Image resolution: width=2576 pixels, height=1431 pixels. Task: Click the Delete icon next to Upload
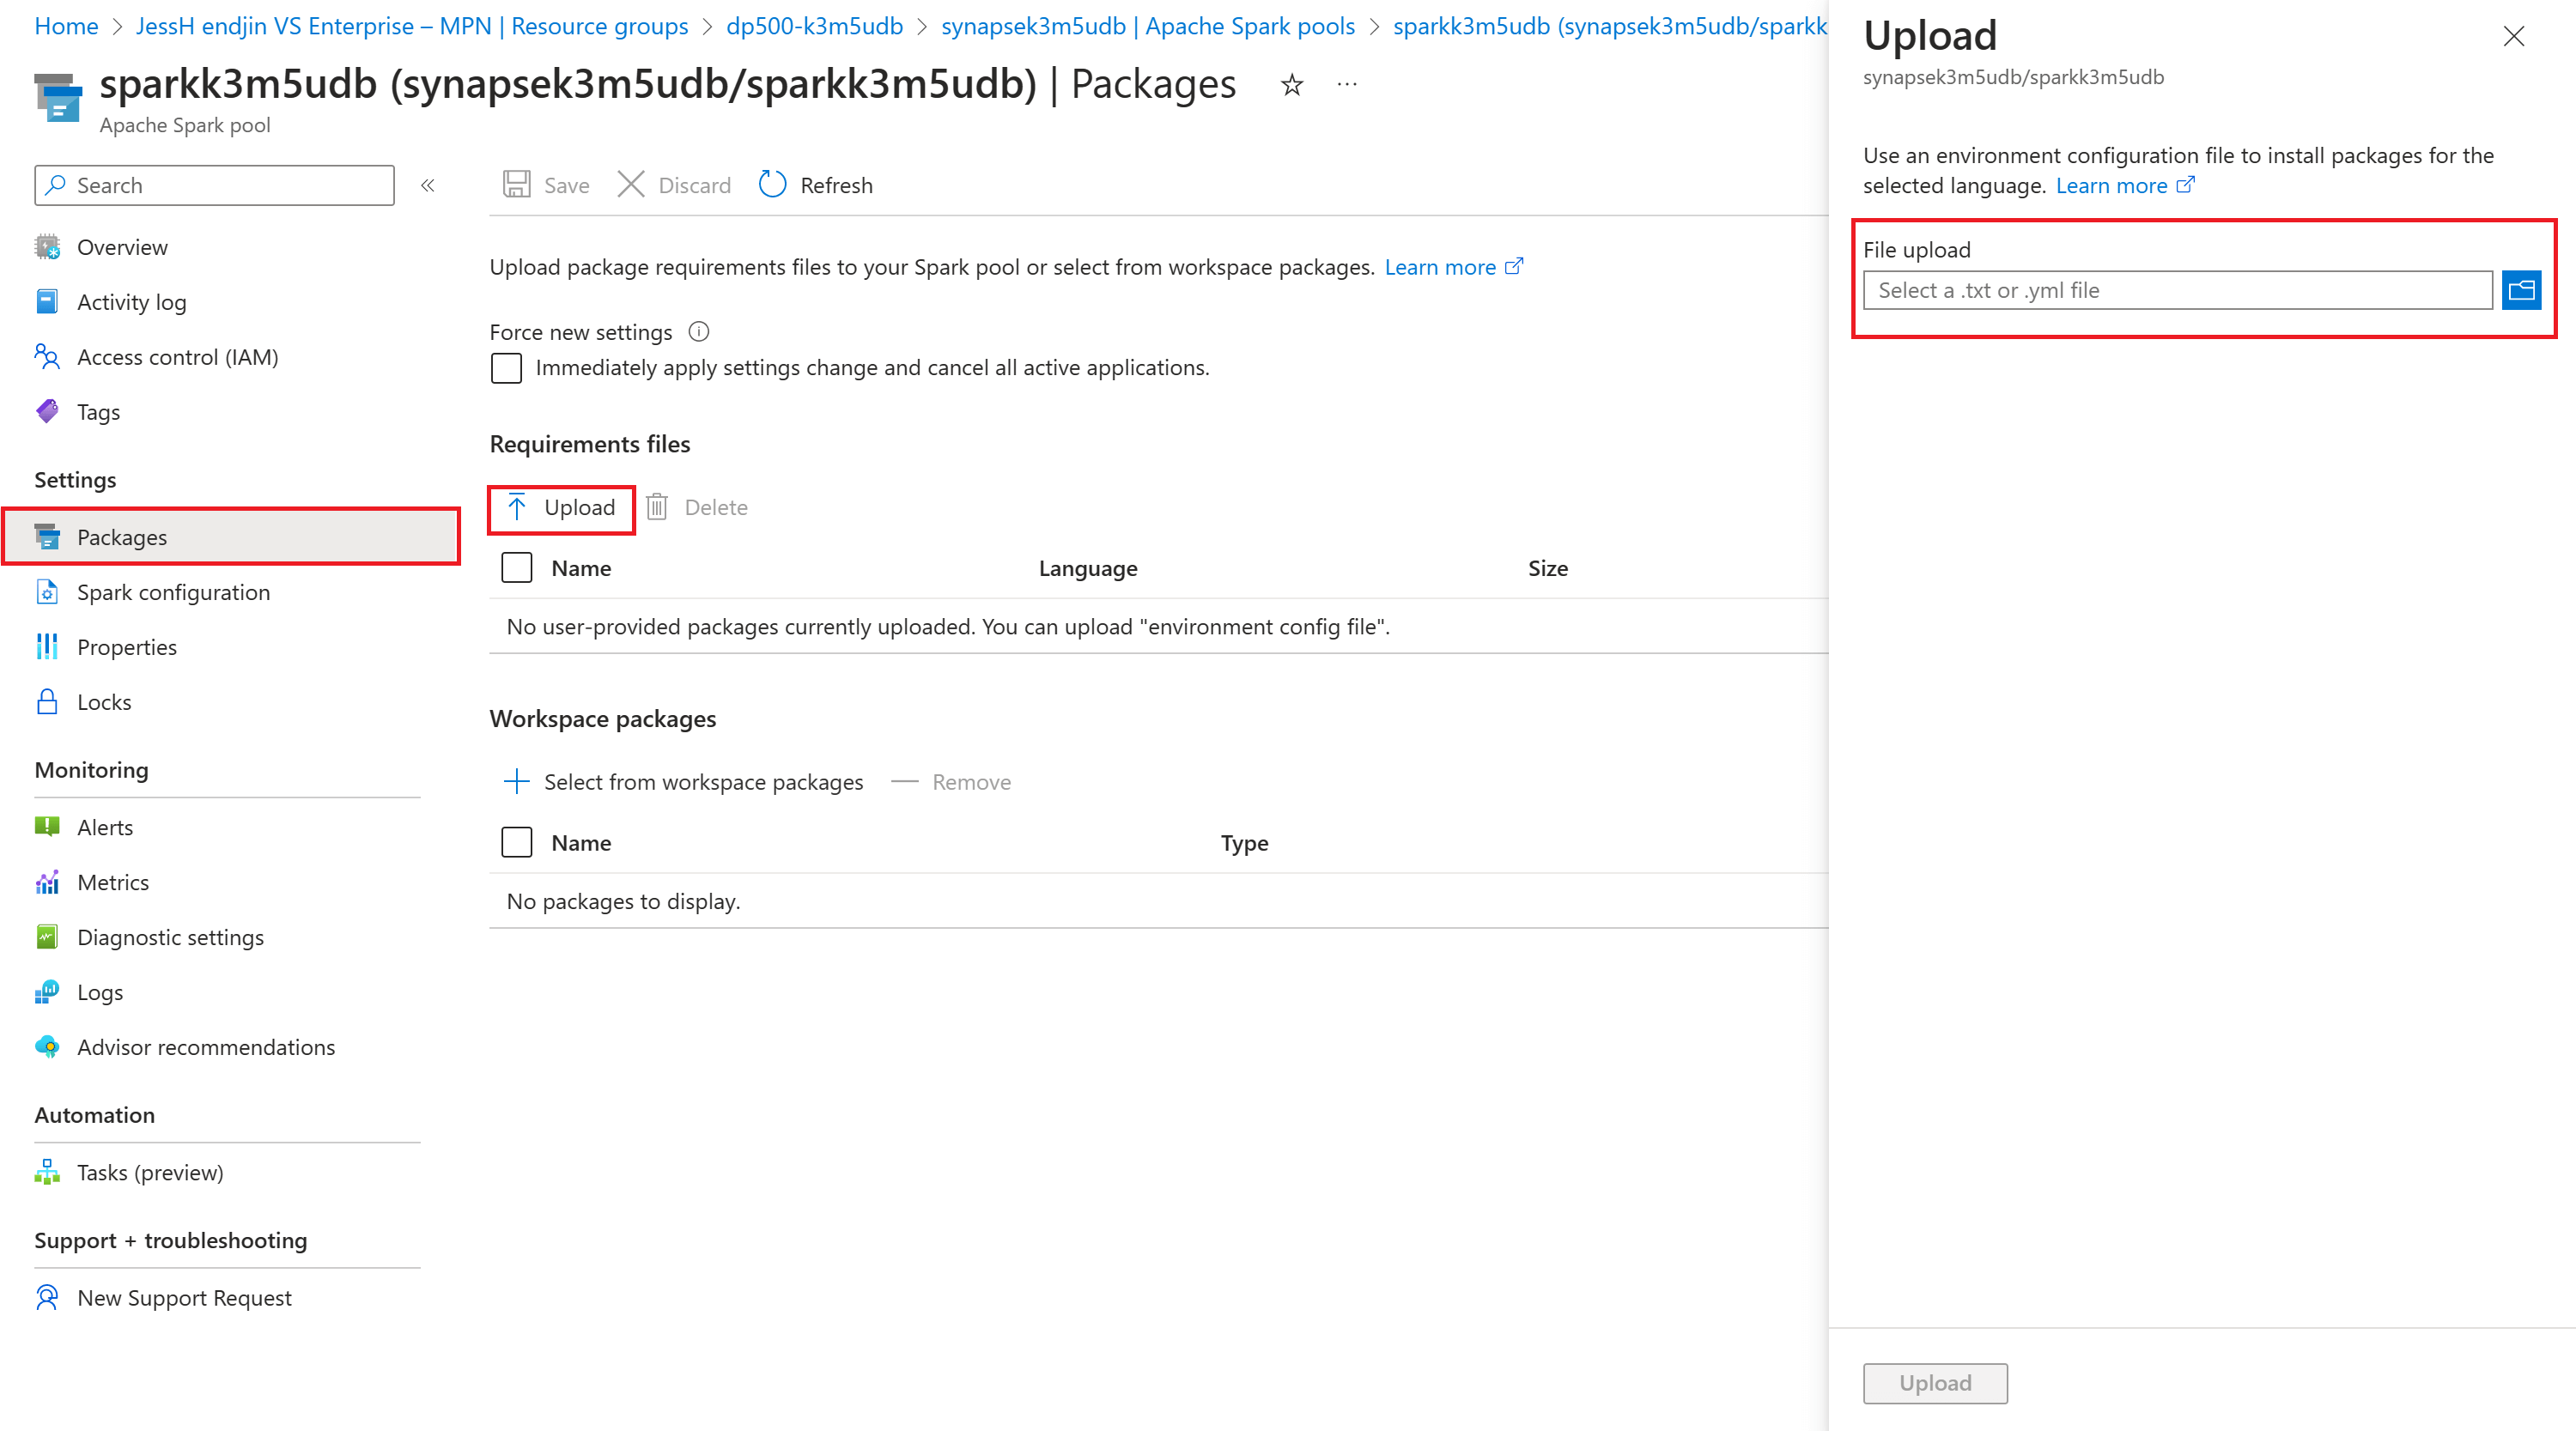655,507
